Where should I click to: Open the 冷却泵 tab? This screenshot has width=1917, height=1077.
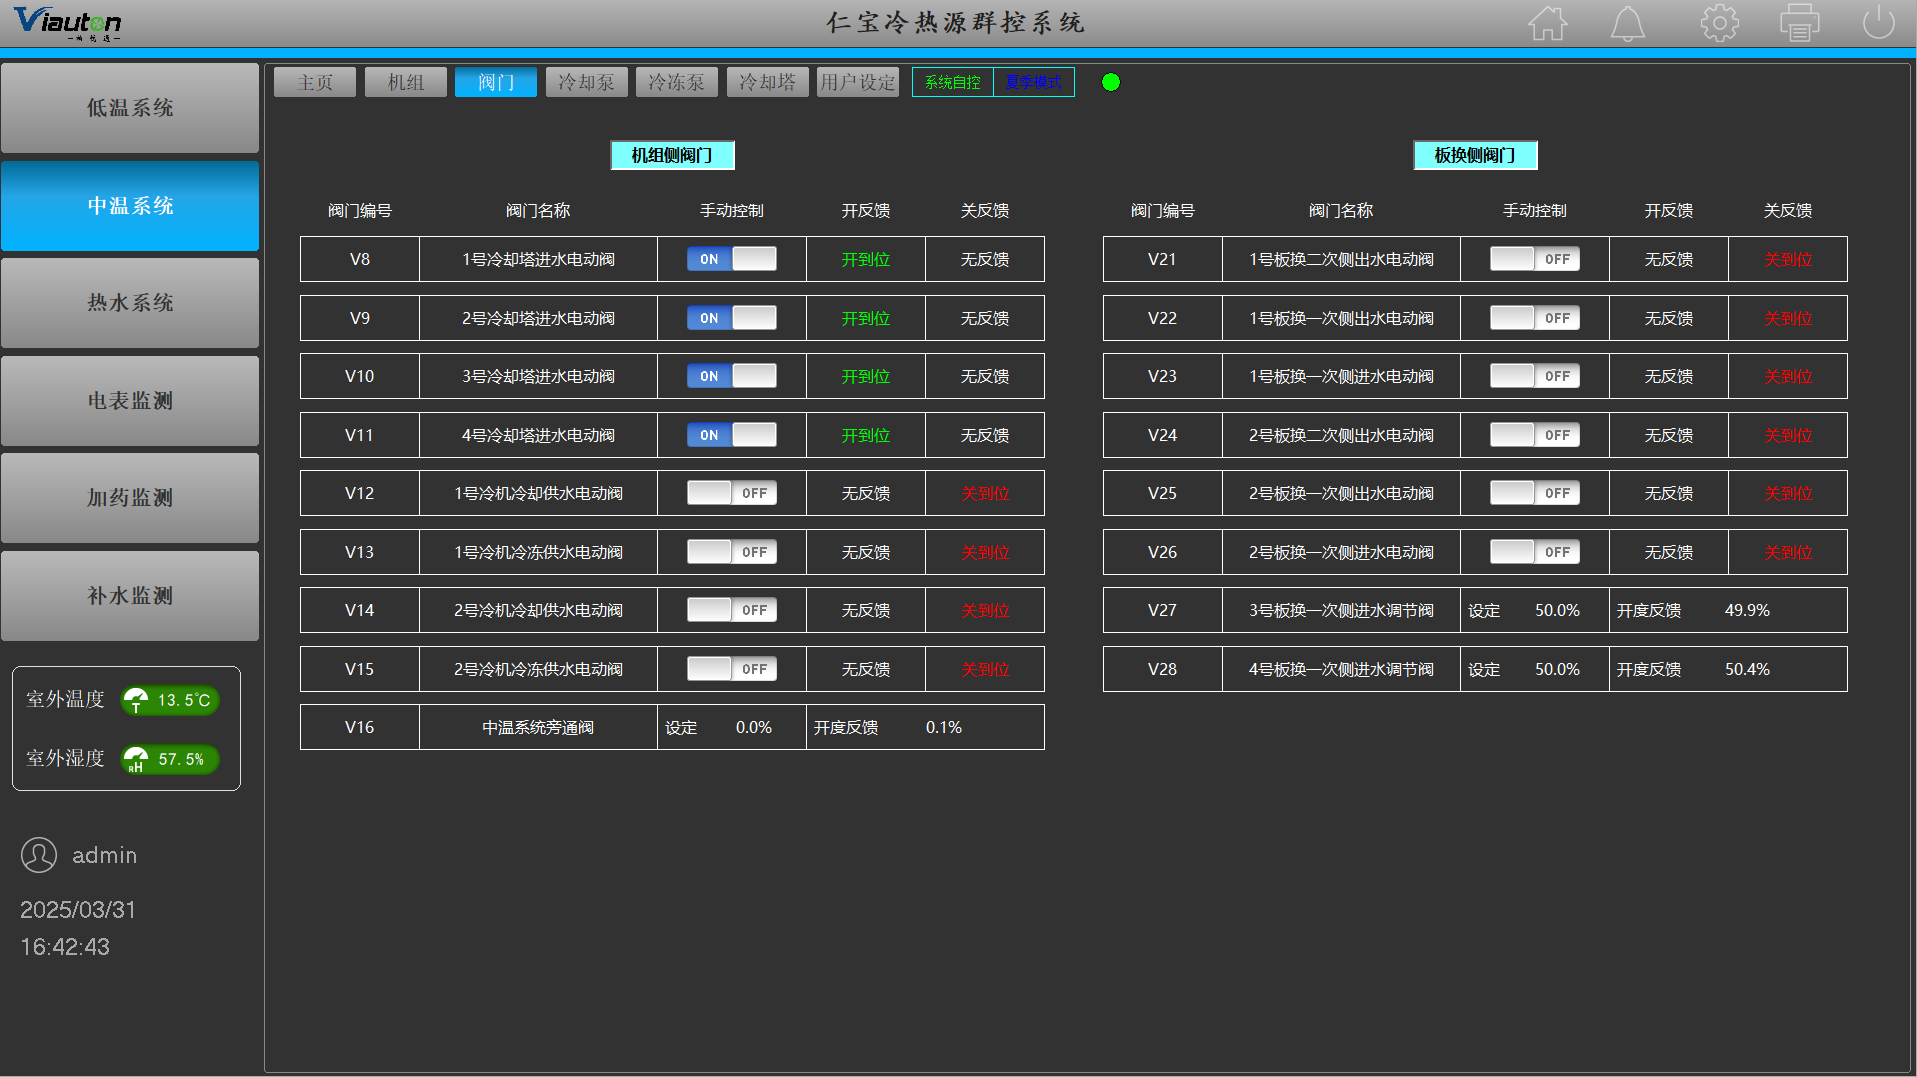587,82
